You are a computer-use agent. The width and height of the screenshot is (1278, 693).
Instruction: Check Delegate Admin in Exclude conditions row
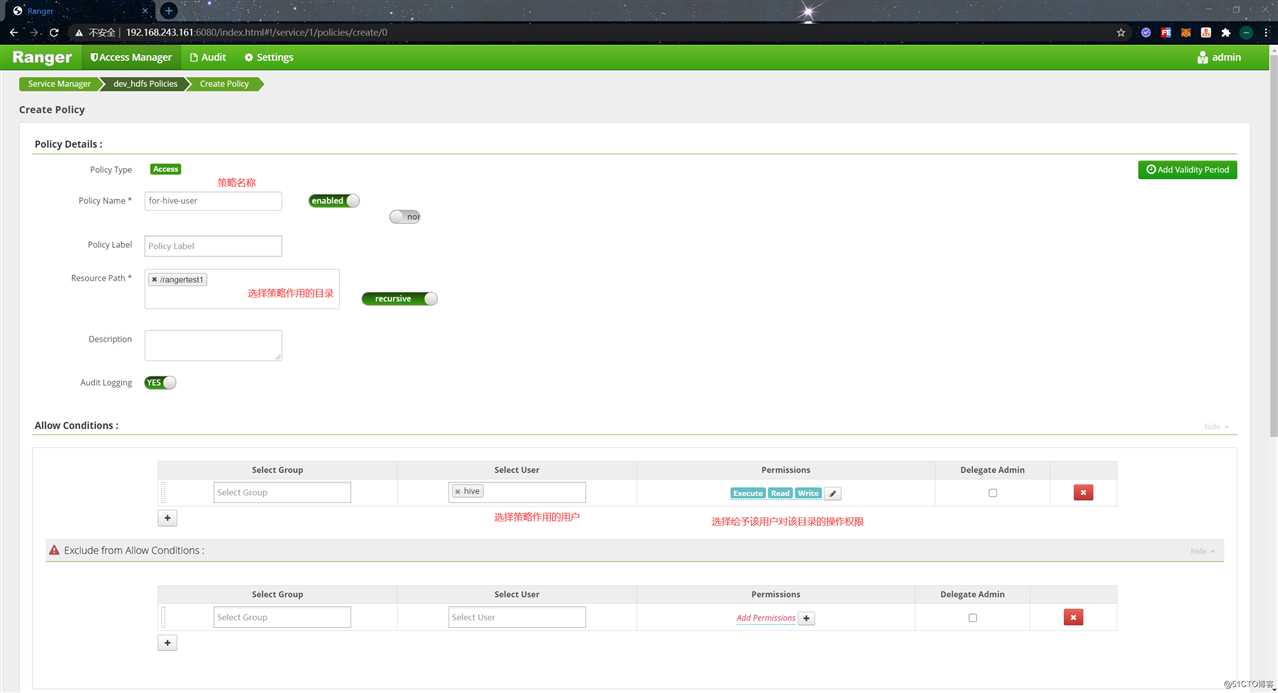(972, 618)
